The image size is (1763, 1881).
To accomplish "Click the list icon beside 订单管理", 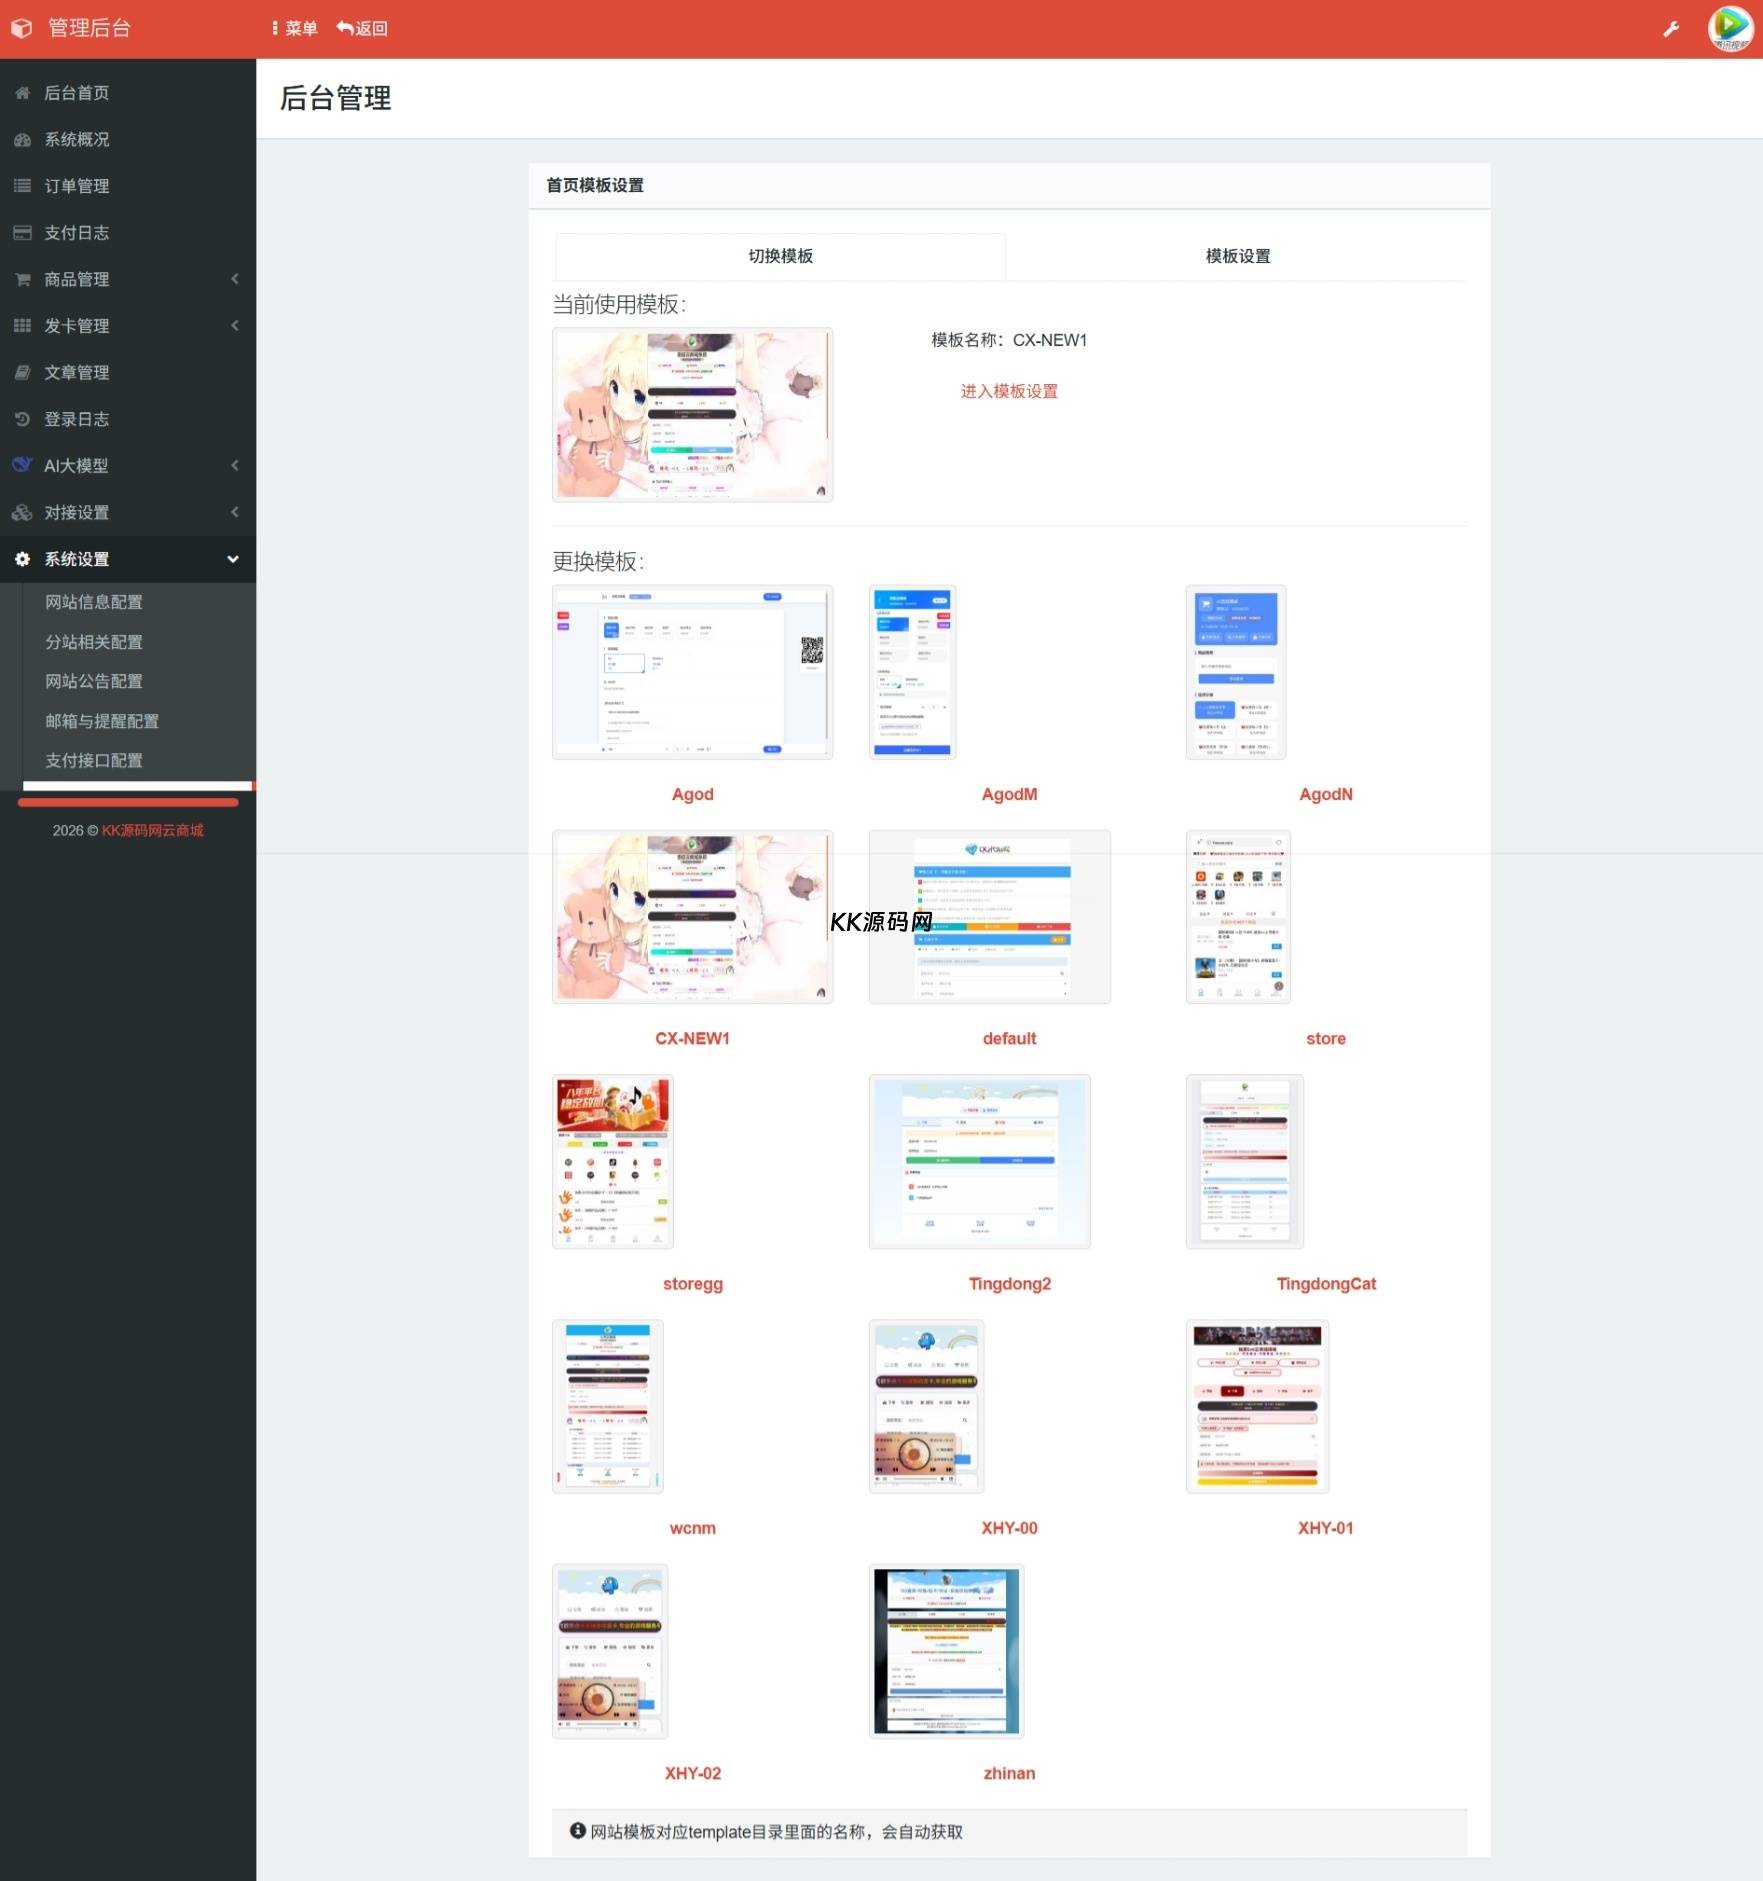I will pyautogui.click(x=22, y=186).
